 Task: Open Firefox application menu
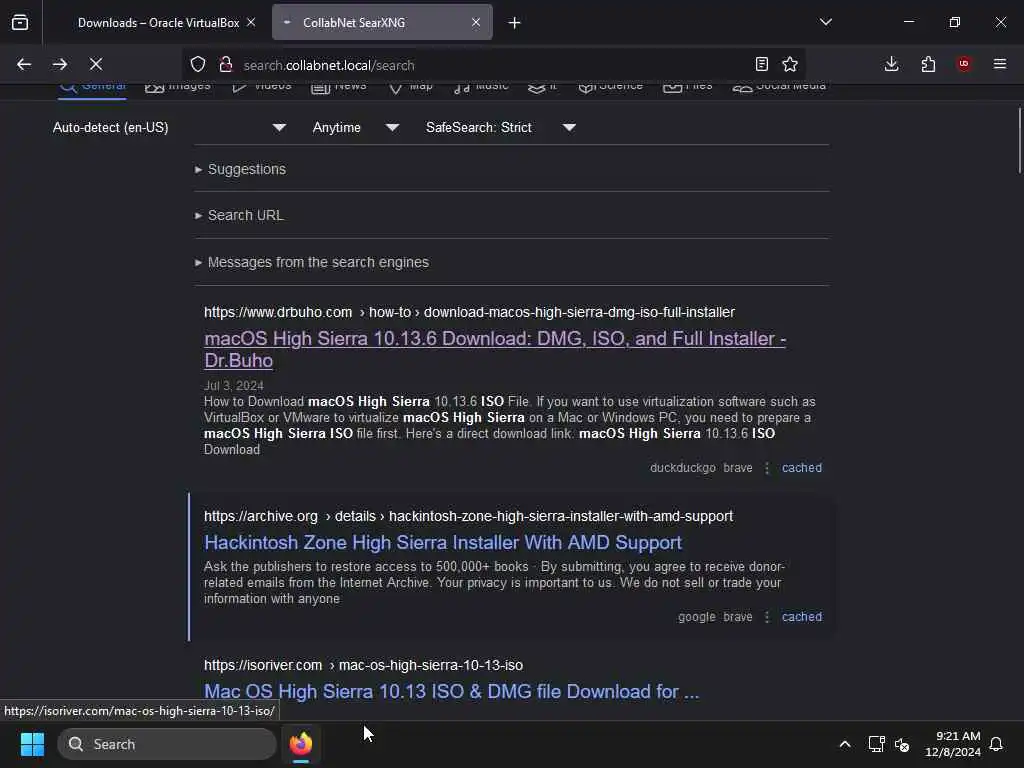(x=1000, y=64)
